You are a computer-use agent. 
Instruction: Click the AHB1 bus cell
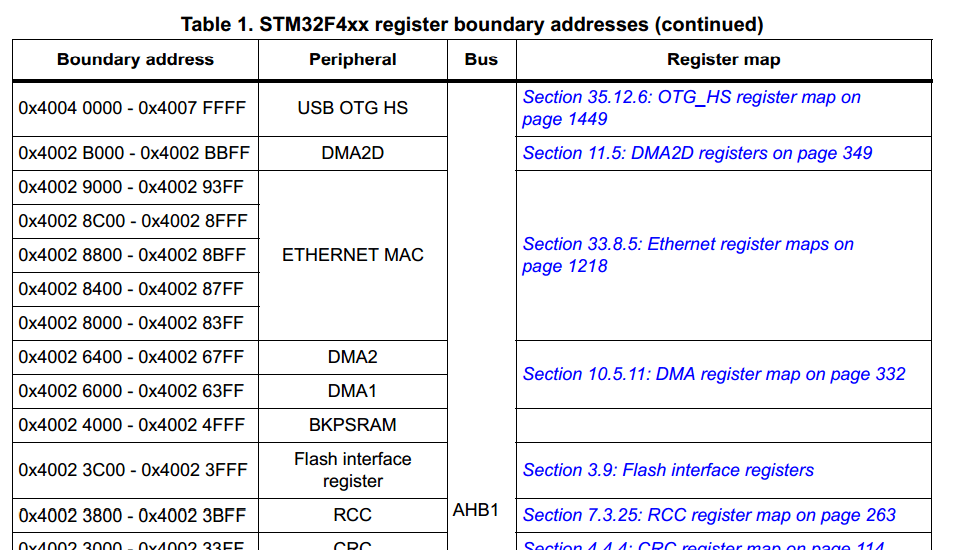click(475, 510)
